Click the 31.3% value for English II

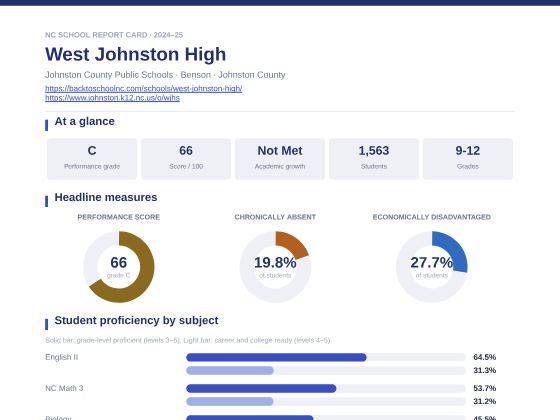click(485, 370)
